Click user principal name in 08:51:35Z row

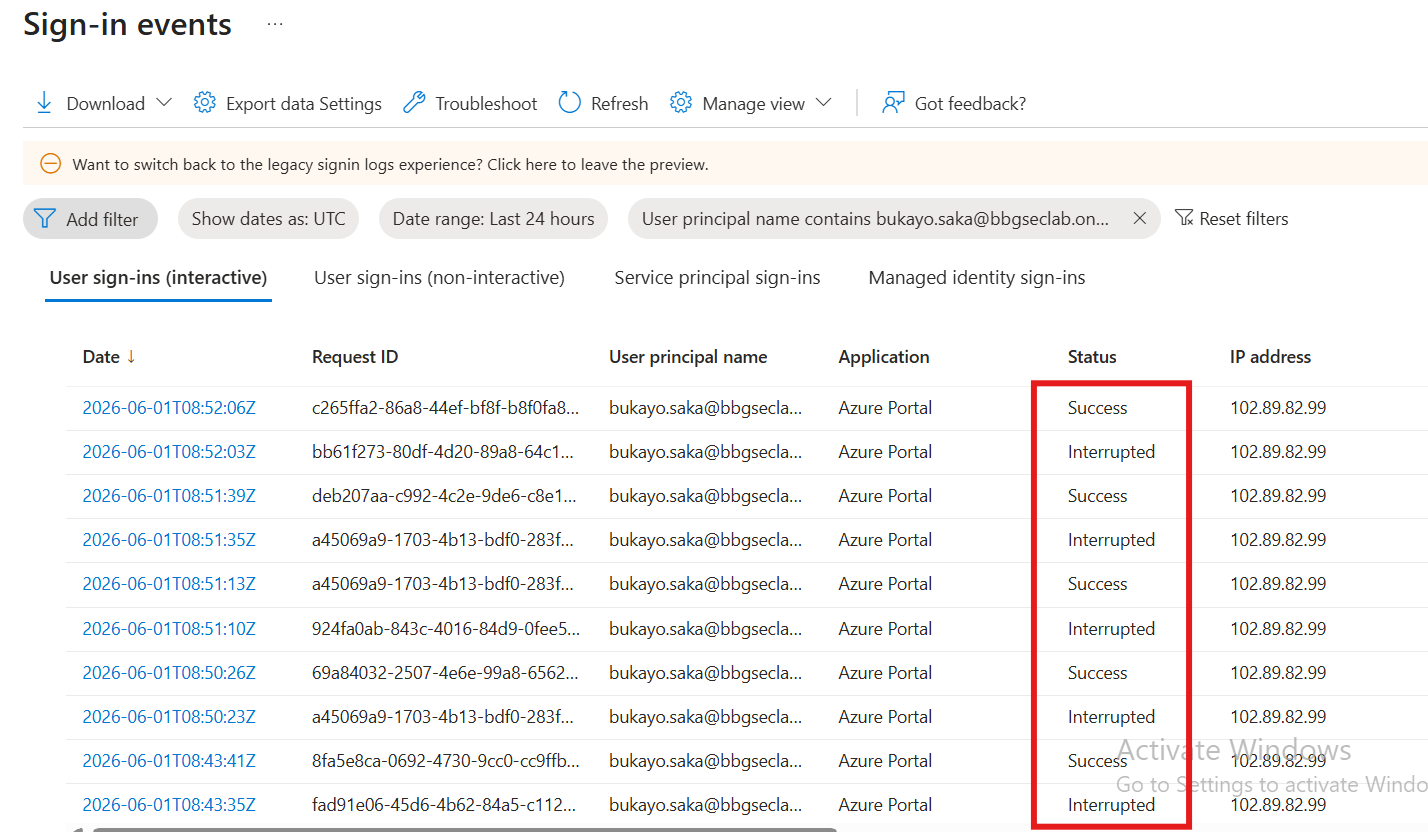click(705, 540)
